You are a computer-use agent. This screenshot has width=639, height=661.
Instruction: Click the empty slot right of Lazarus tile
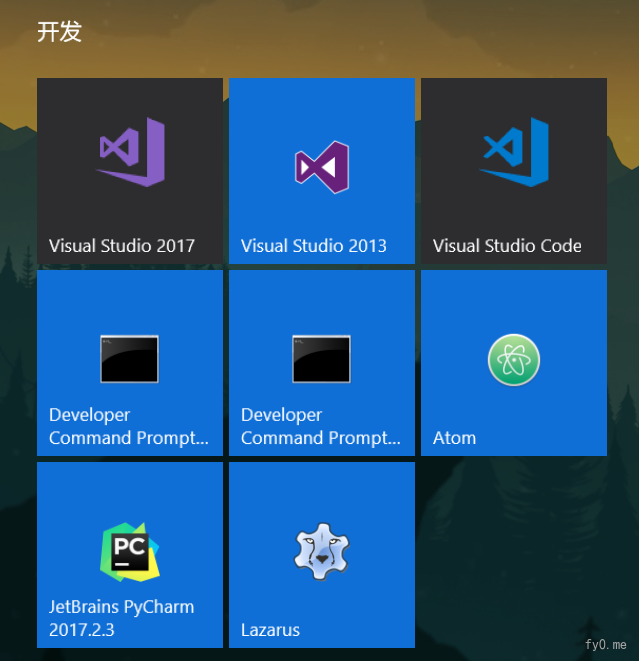point(514,554)
